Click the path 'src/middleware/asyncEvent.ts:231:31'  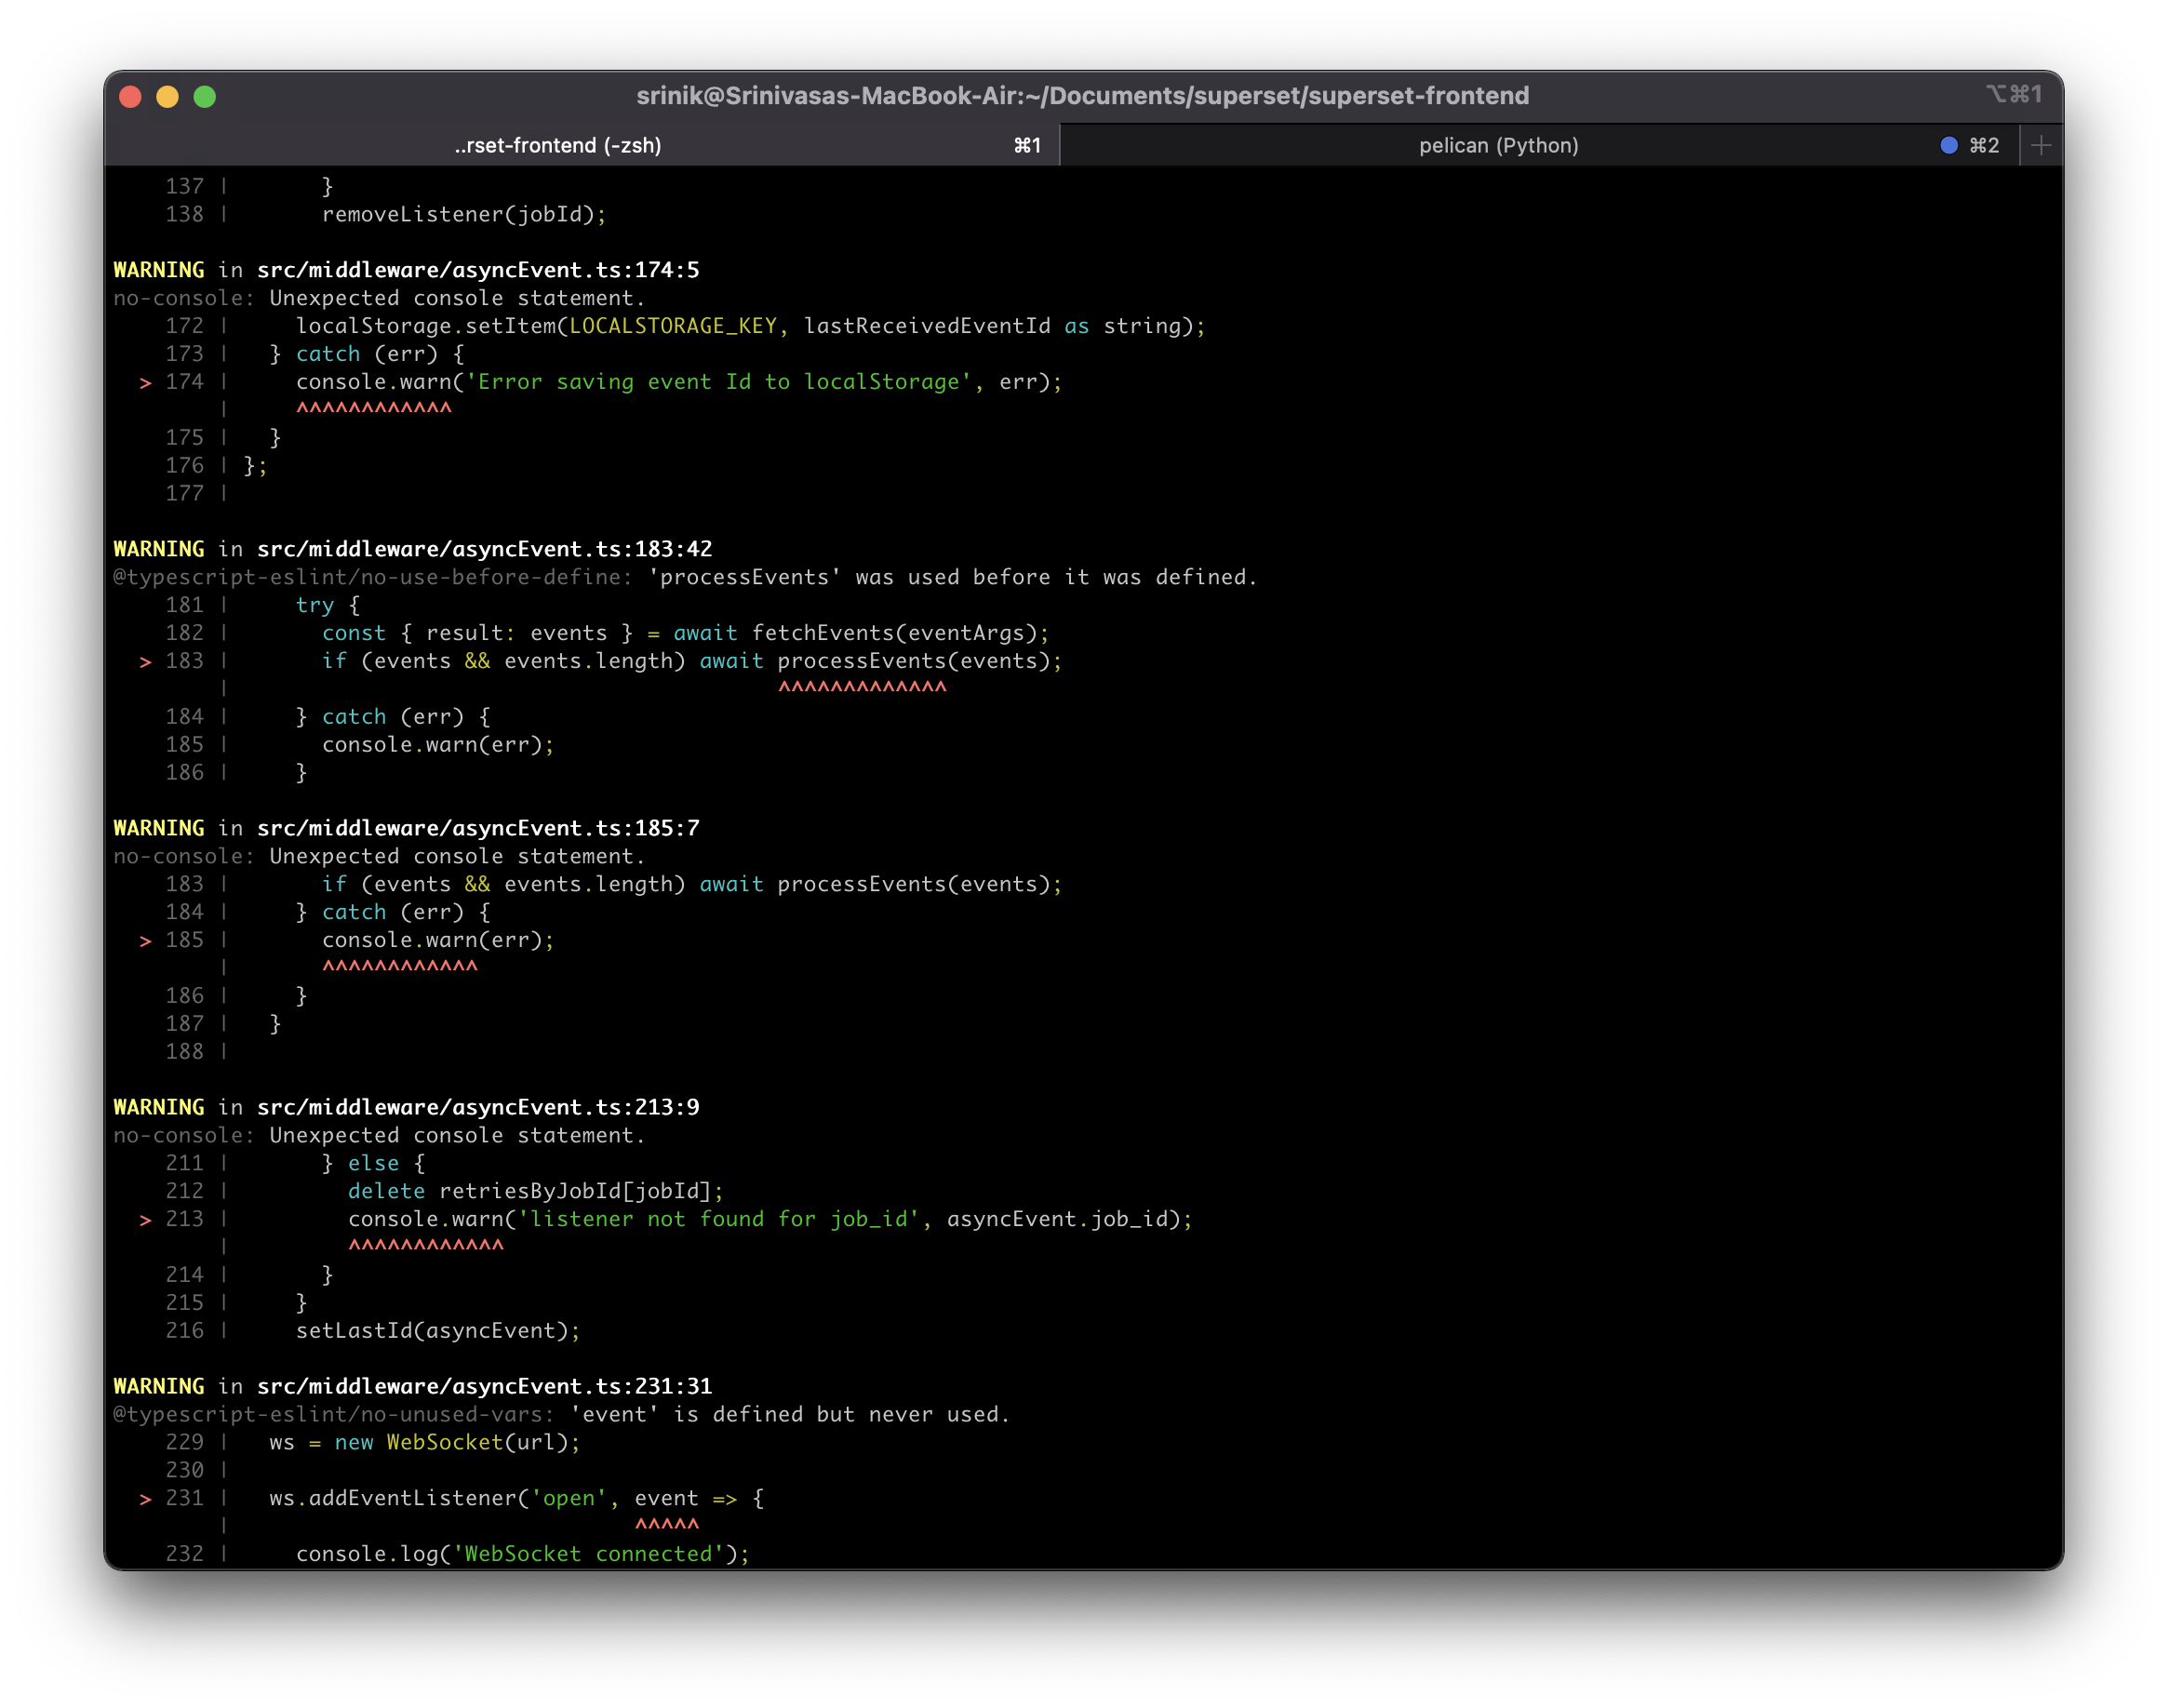485,1386
